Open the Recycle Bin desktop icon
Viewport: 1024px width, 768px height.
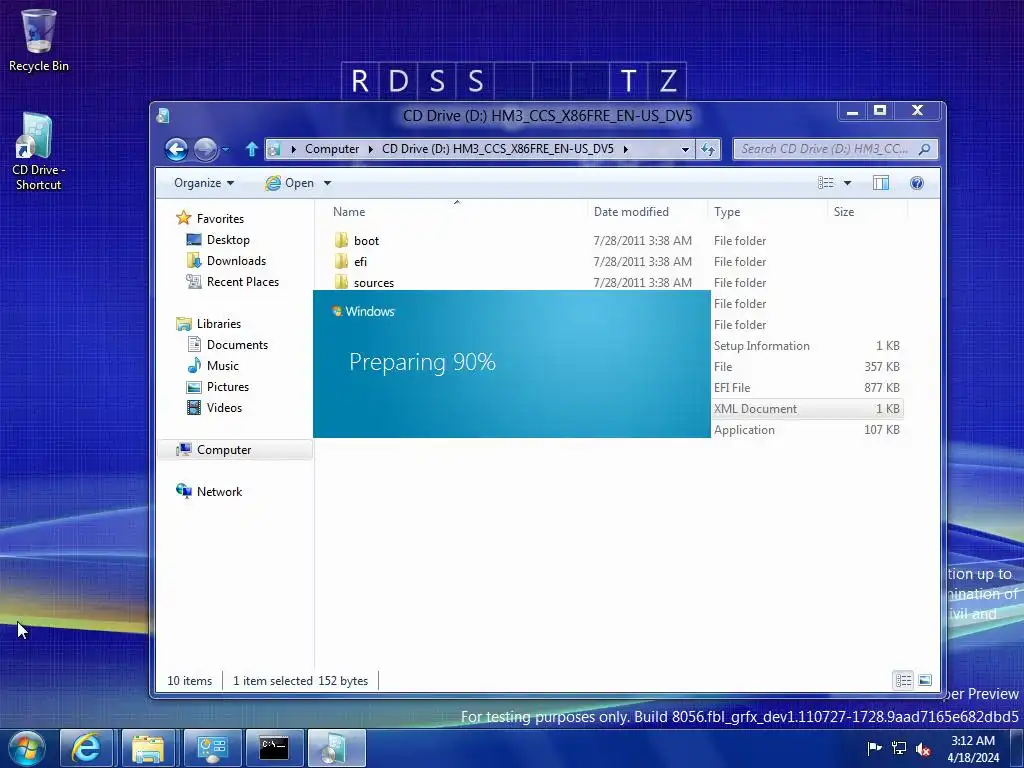click(39, 40)
